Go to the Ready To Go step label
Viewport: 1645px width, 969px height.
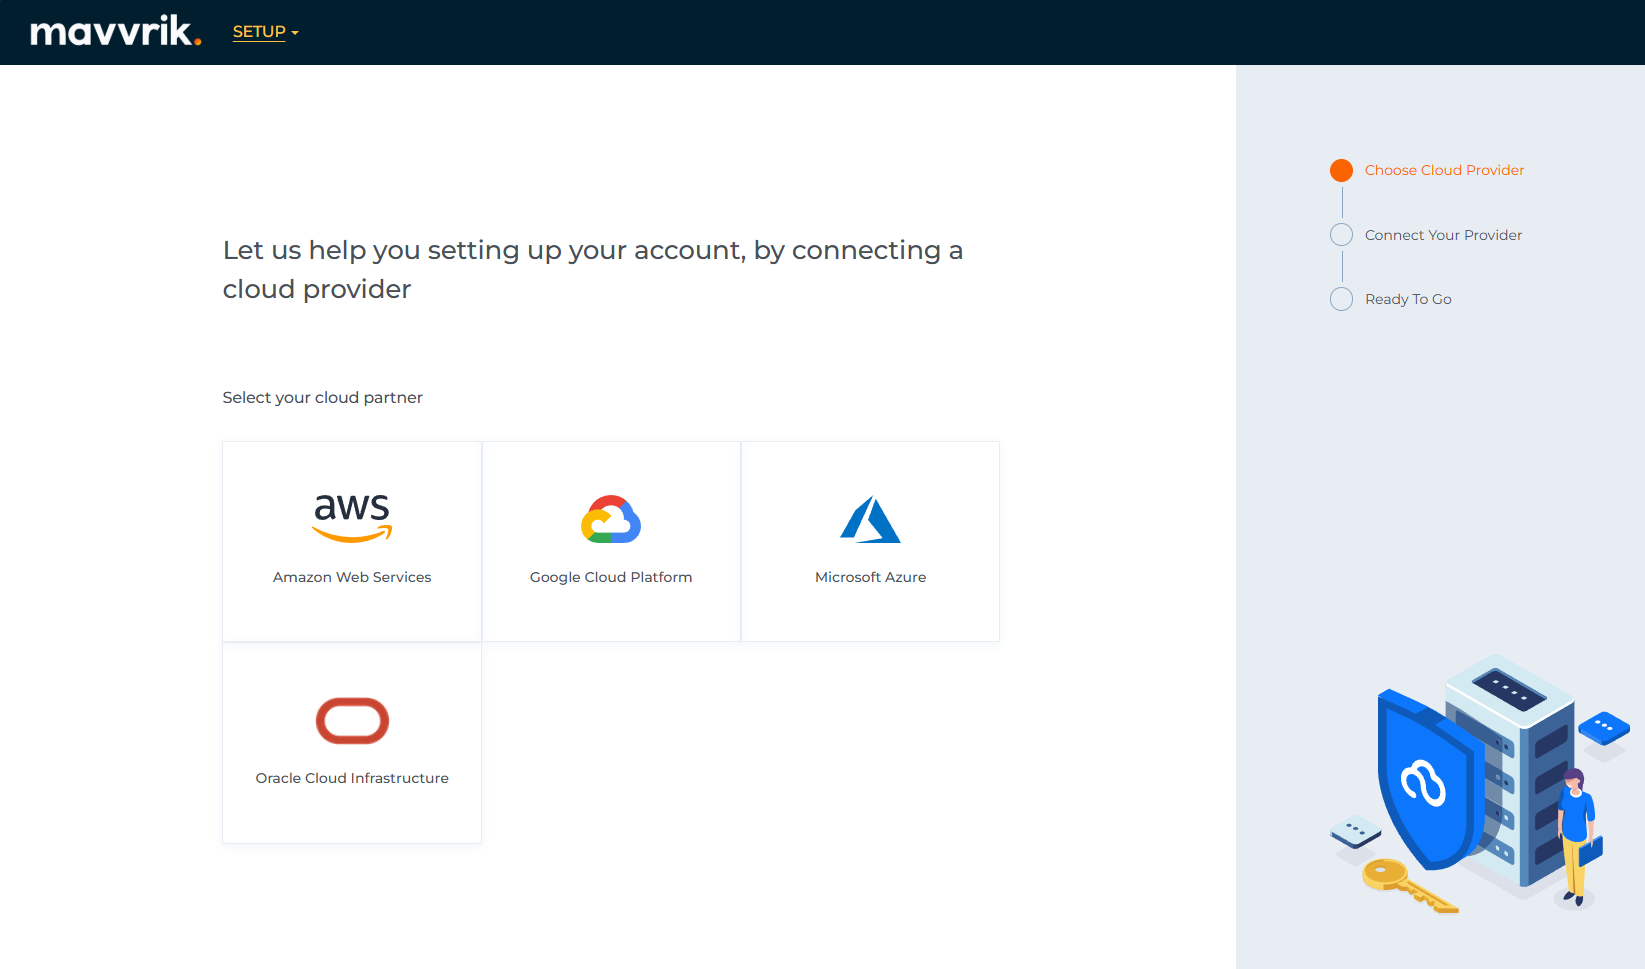[1408, 299]
